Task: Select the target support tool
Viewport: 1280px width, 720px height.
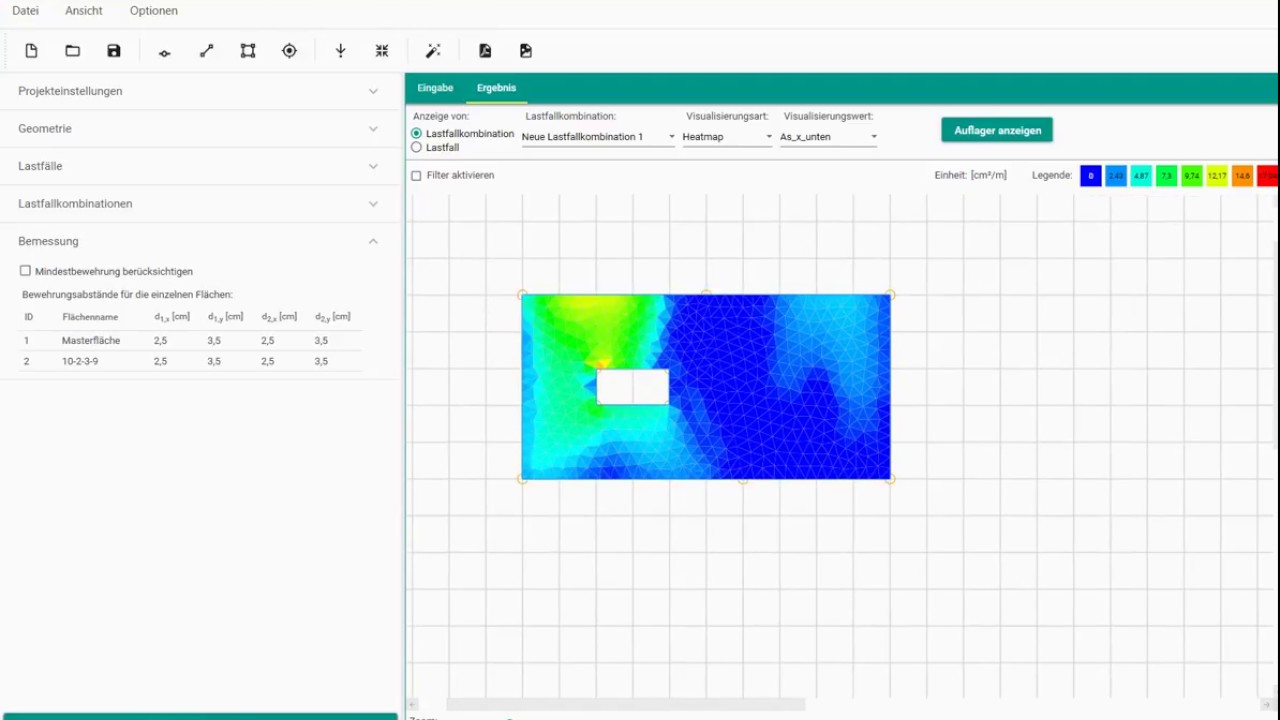Action: 289,51
